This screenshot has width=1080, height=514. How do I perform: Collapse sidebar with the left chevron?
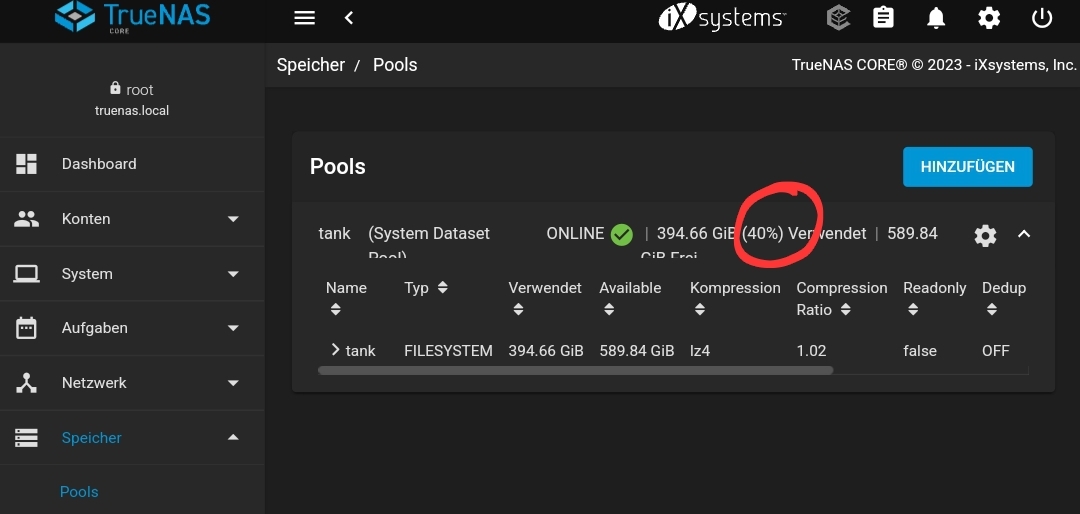click(x=349, y=18)
